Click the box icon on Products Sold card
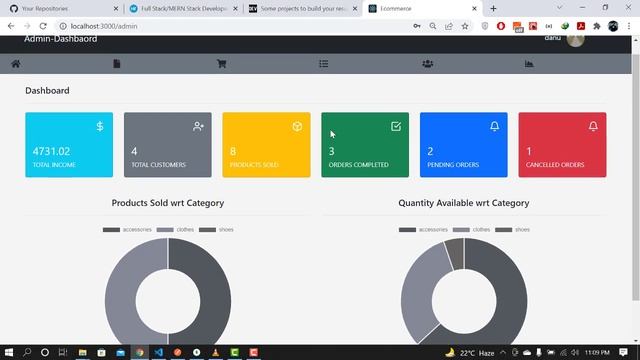The width and height of the screenshot is (640, 360). pyautogui.click(x=297, y=127)
